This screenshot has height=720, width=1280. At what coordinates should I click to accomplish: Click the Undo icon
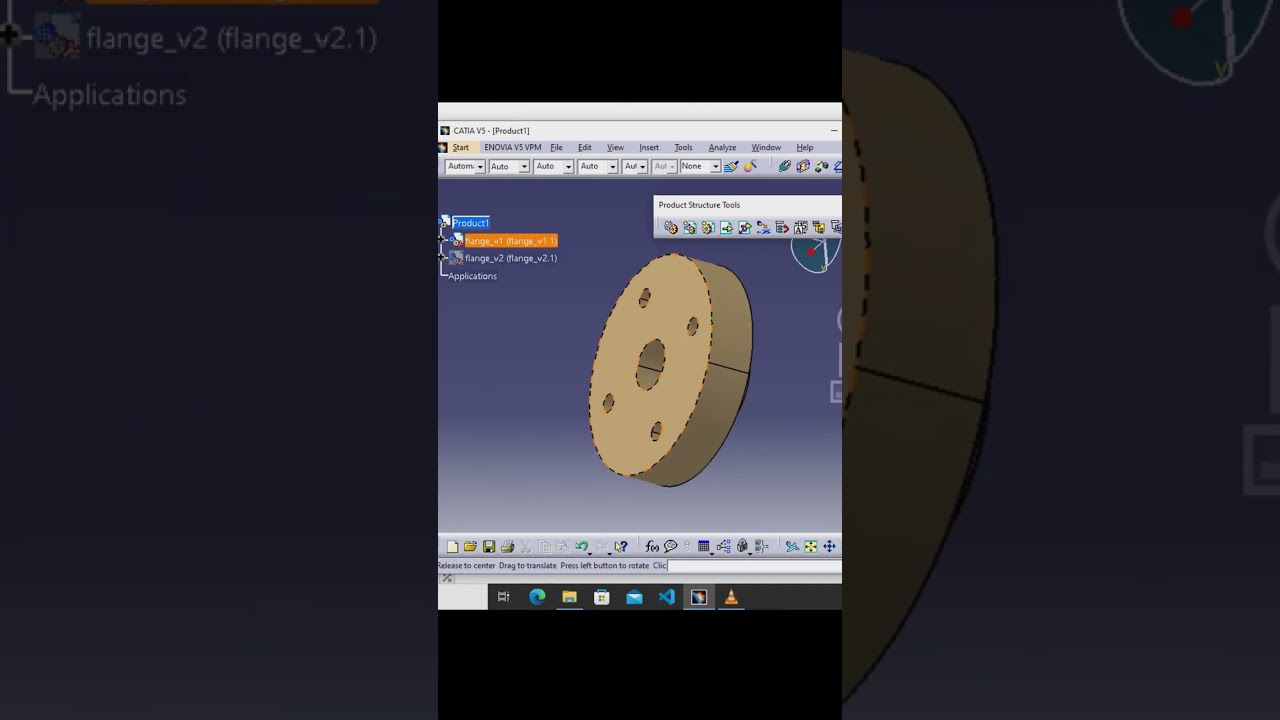(581, 547)
